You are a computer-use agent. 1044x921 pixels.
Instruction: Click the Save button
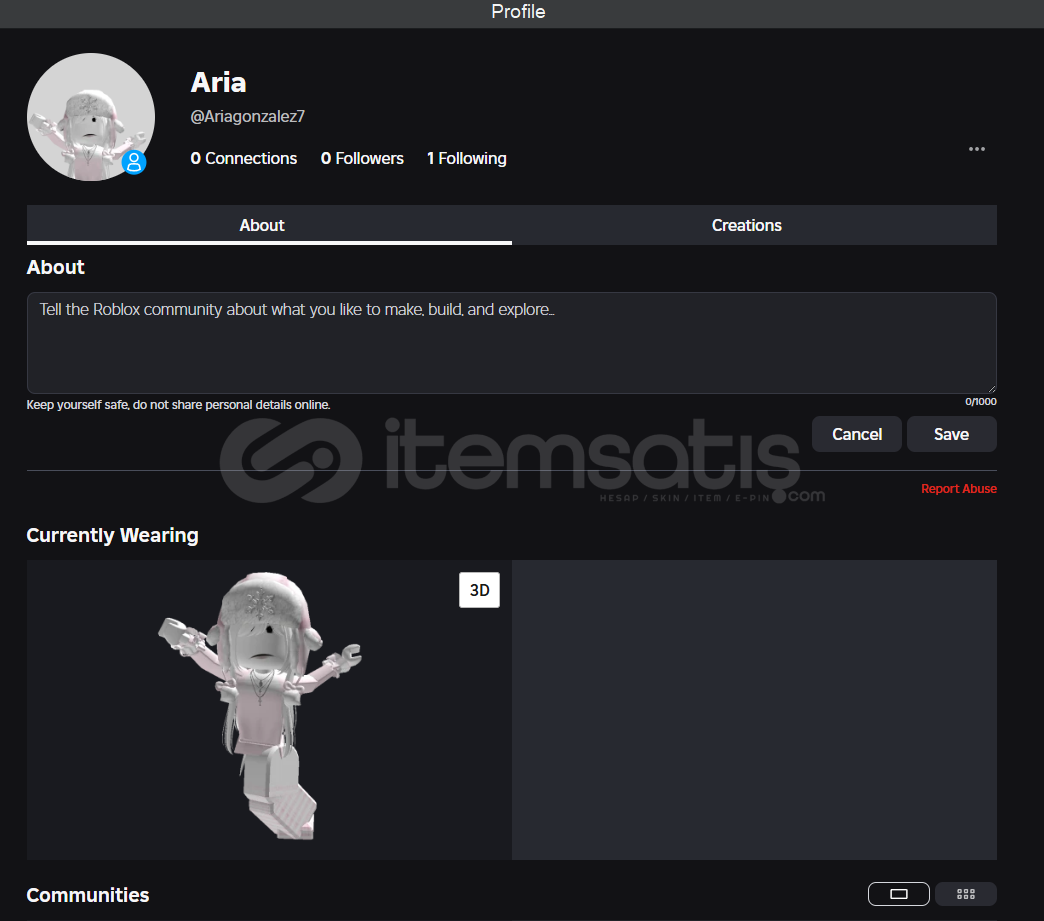(951, 434)
